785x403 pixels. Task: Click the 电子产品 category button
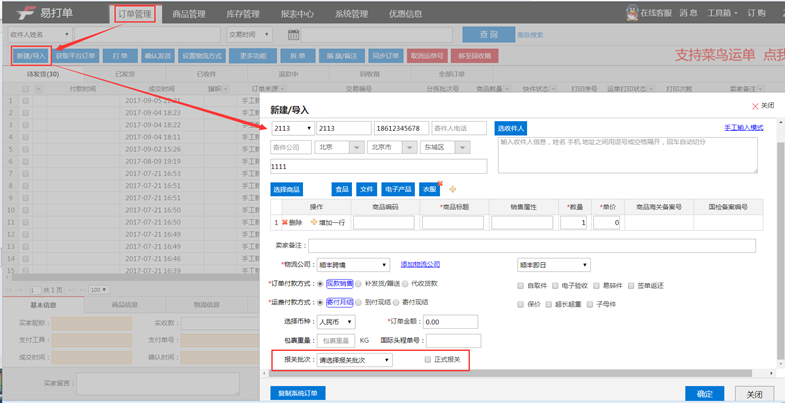[x=399, y=189]
